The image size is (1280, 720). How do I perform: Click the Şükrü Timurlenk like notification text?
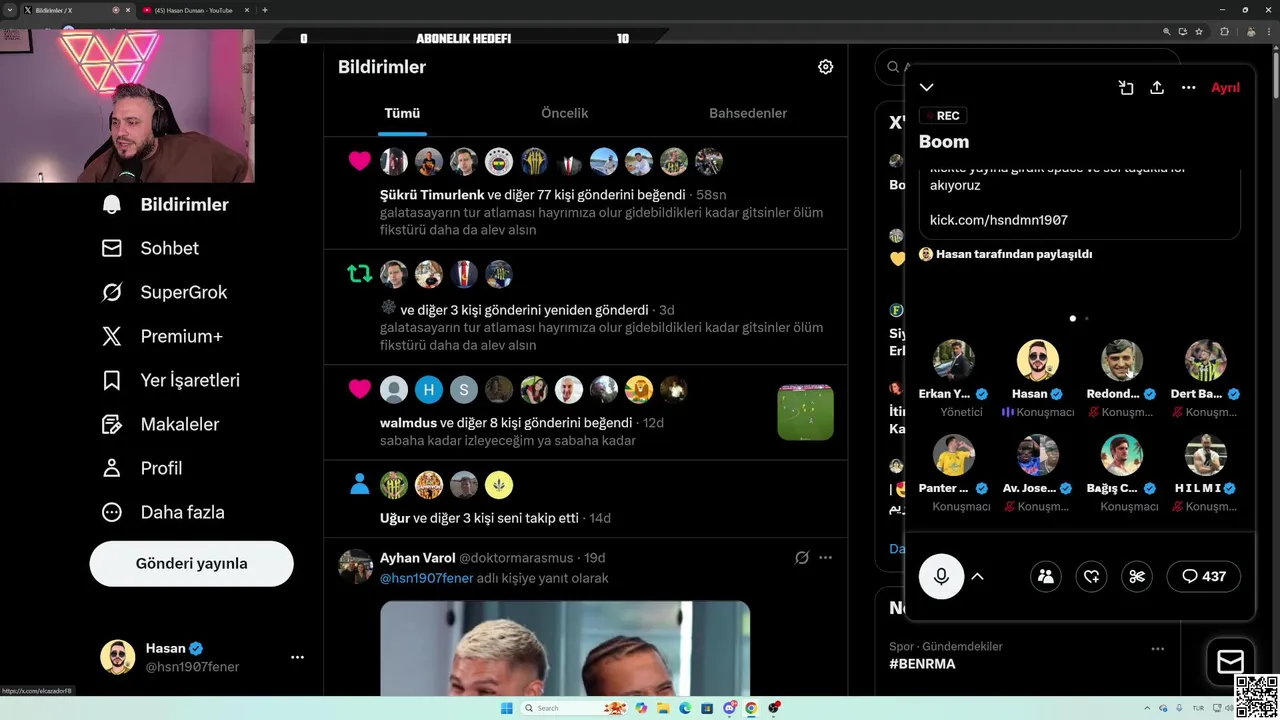(x=533, y=195)
